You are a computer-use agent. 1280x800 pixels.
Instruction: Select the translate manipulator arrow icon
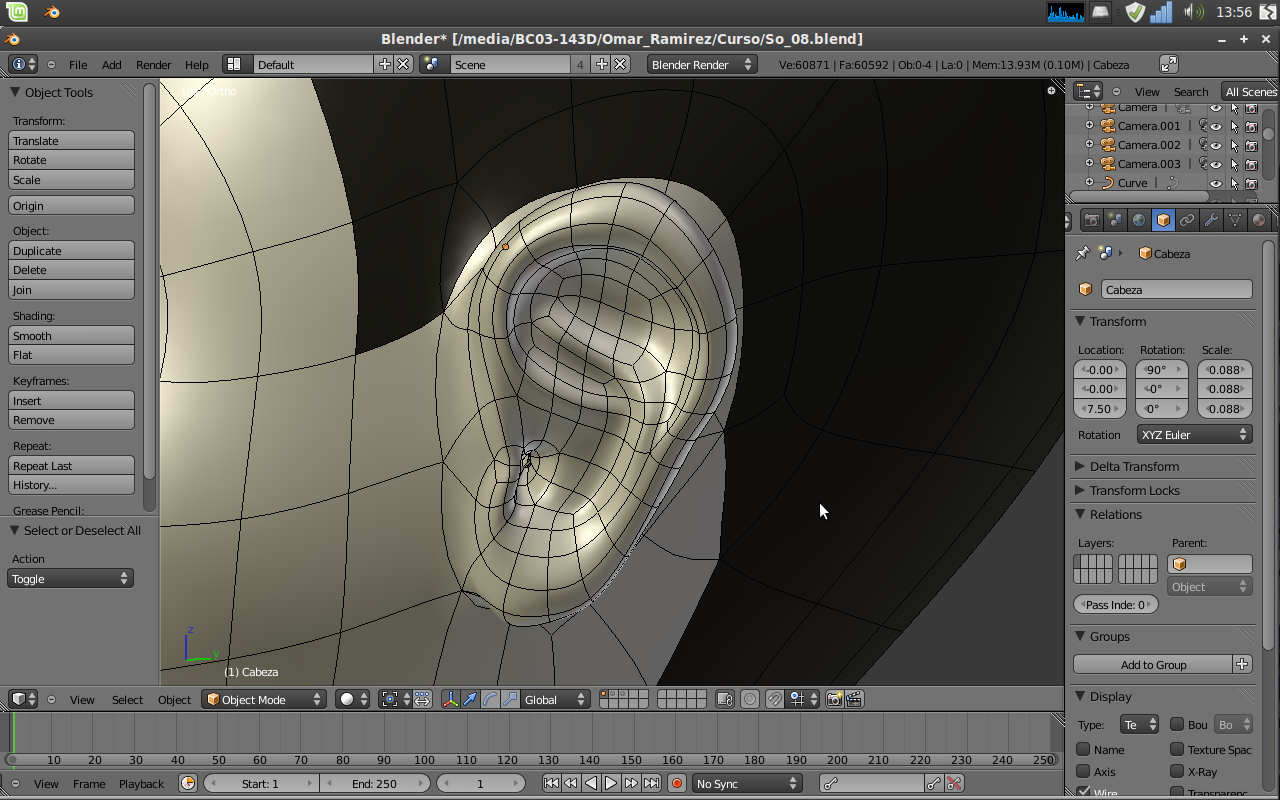(470, 700)
